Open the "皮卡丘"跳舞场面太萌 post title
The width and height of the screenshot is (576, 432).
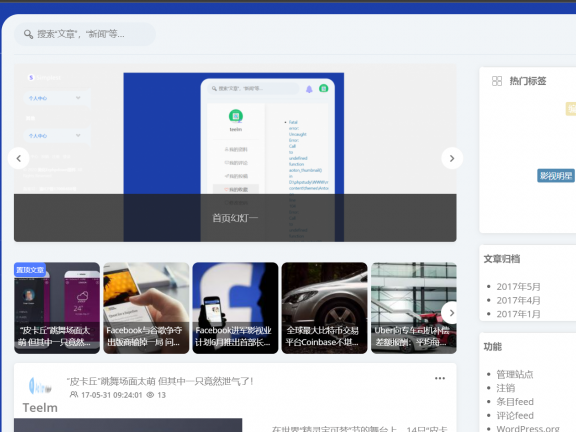[x=160, y=381]
